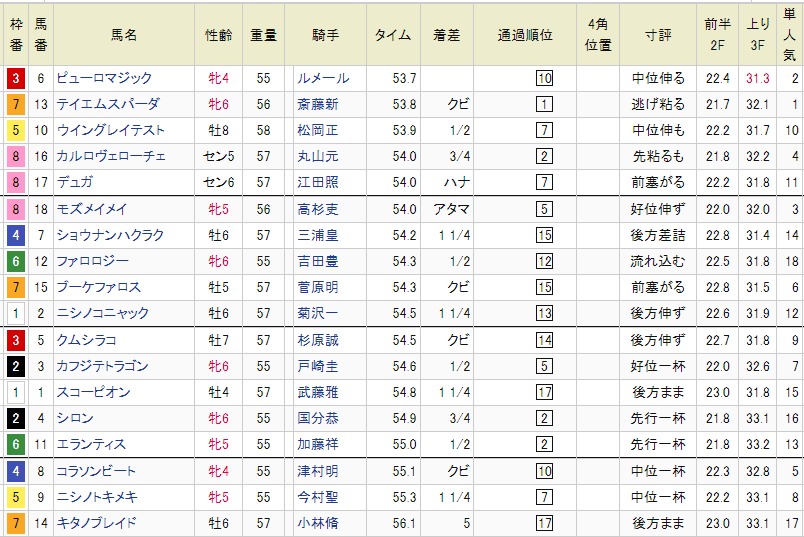Click pink bracket badge for モズメイメイ
This screenshot has width=804, height=537.
pos(14,209)
